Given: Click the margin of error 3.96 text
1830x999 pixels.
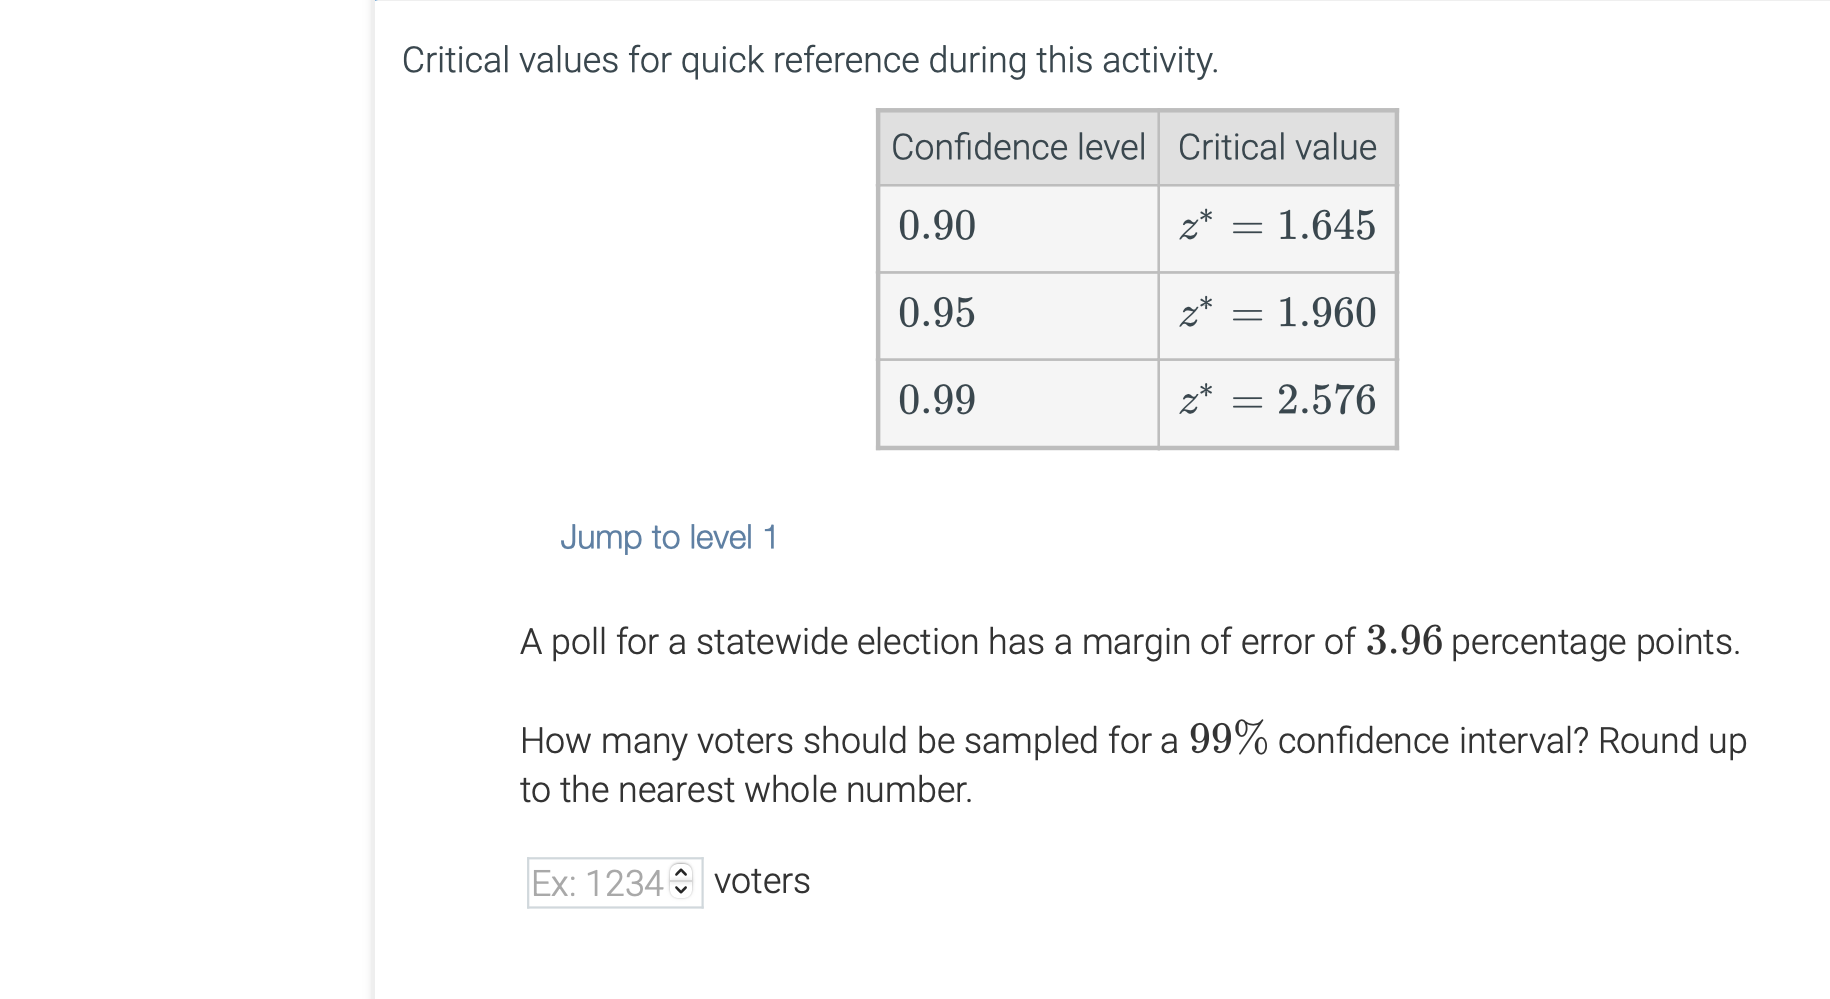Looking at the screenshot, I should [1404, 640].
